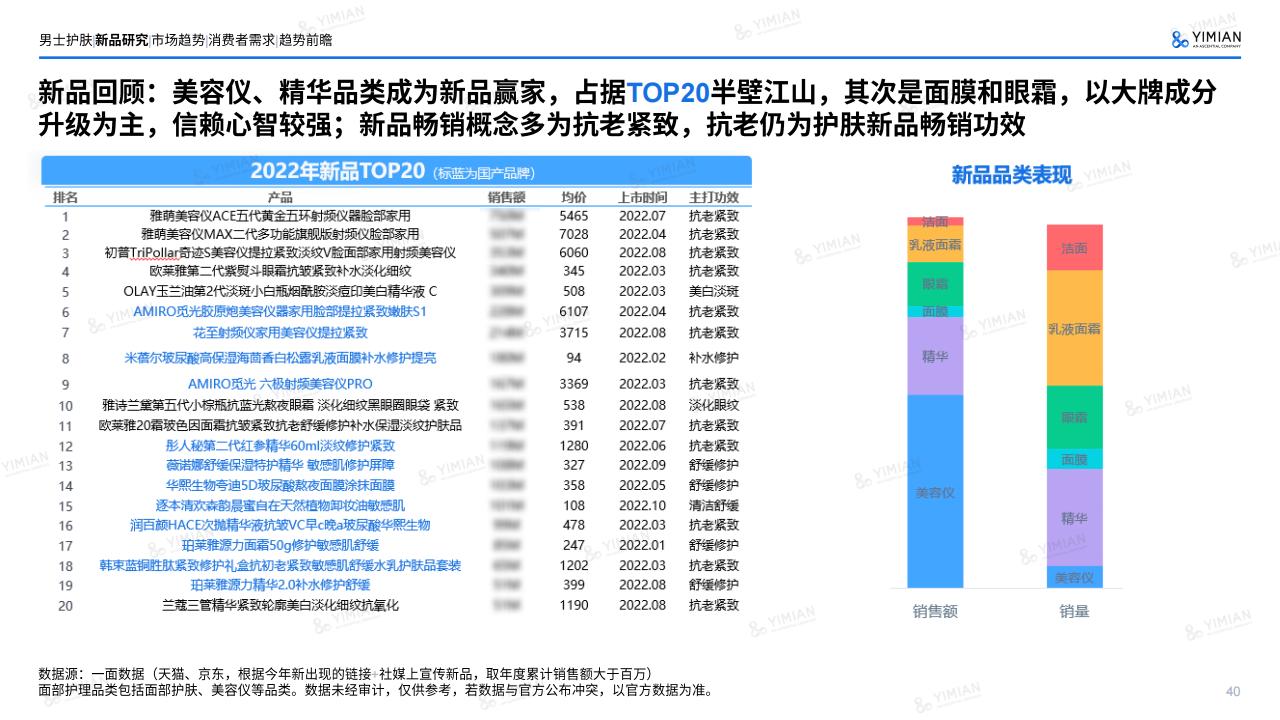Viewport: 1280px width, 720px height.
Task: Select the 润百颜HACE次抛精华液 product name
Action: (x=281, y=525)
